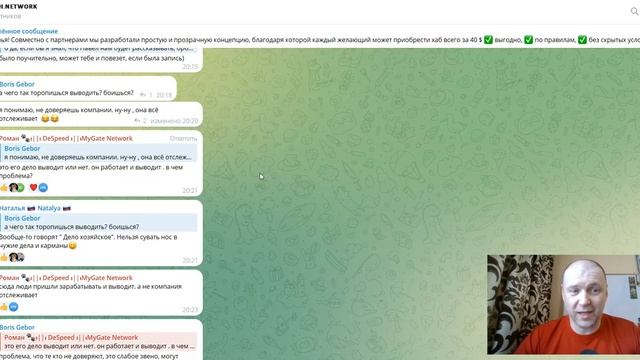Click the smiling emoji after 'карманы'
The height and width of the screenshot is (360, 640).
pos(73,246)
